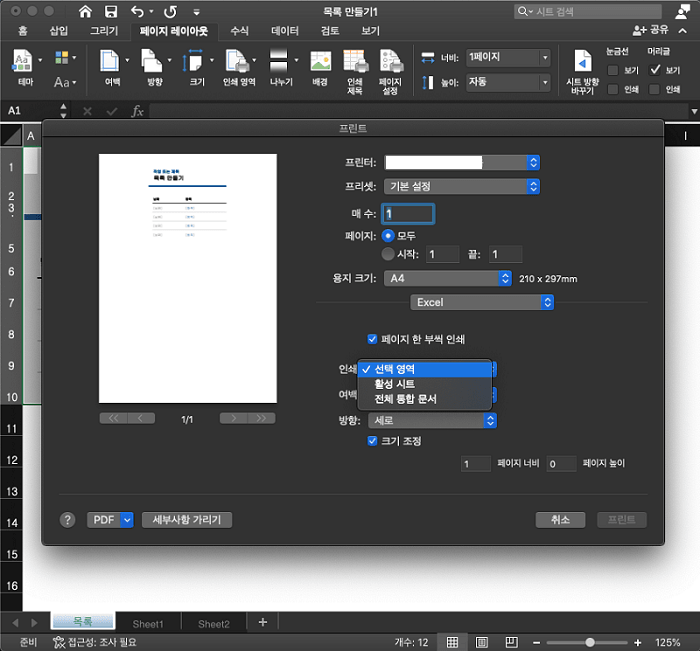Open the print dialog help button
The width and height of the screenshot is (700, 651).
(x=67, y=520)
